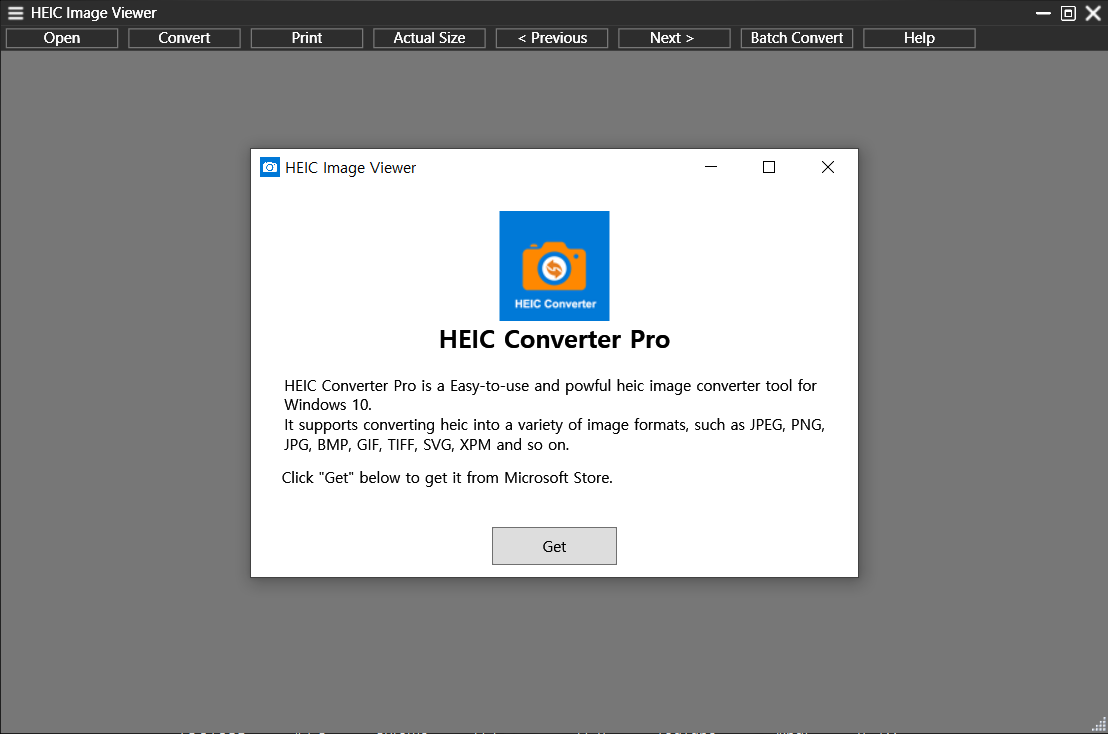Click the main window resize grip
Image resolution: width=1108 pixels, height=734 pixels.
(1100, 726)
